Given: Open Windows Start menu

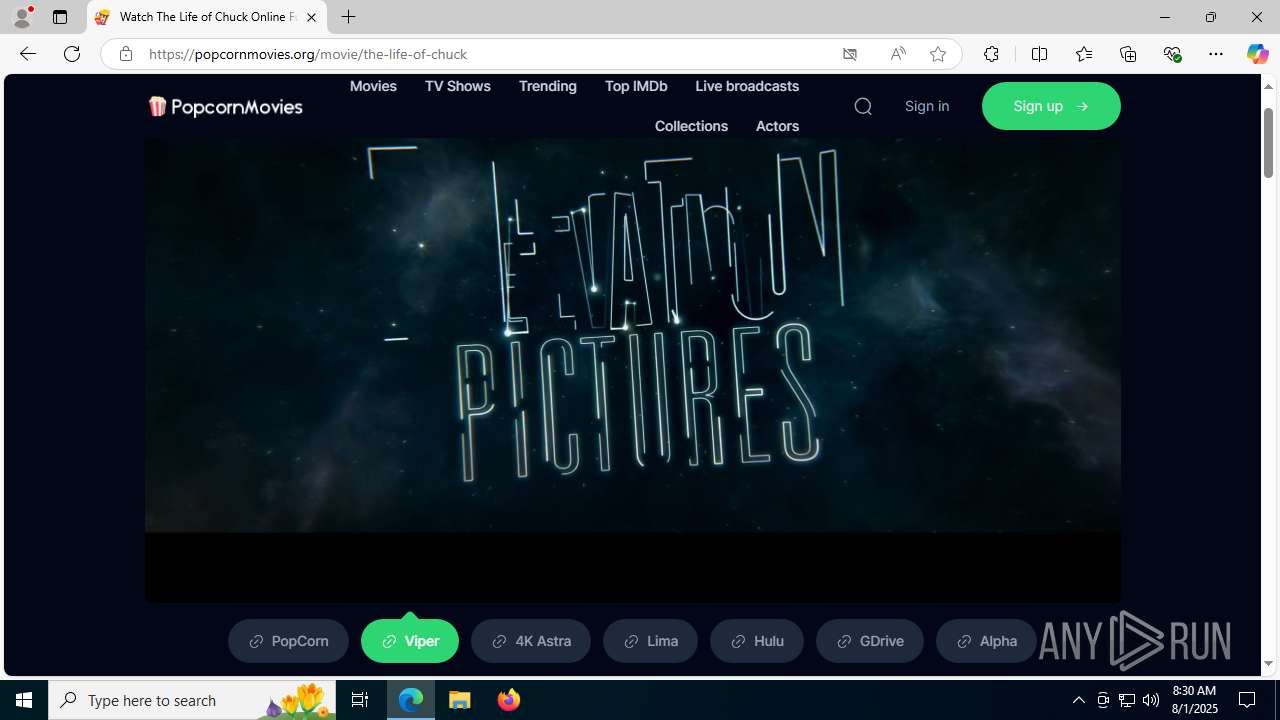Looking at the screenshot, I should pyautogui.click(x=24, y=700).
